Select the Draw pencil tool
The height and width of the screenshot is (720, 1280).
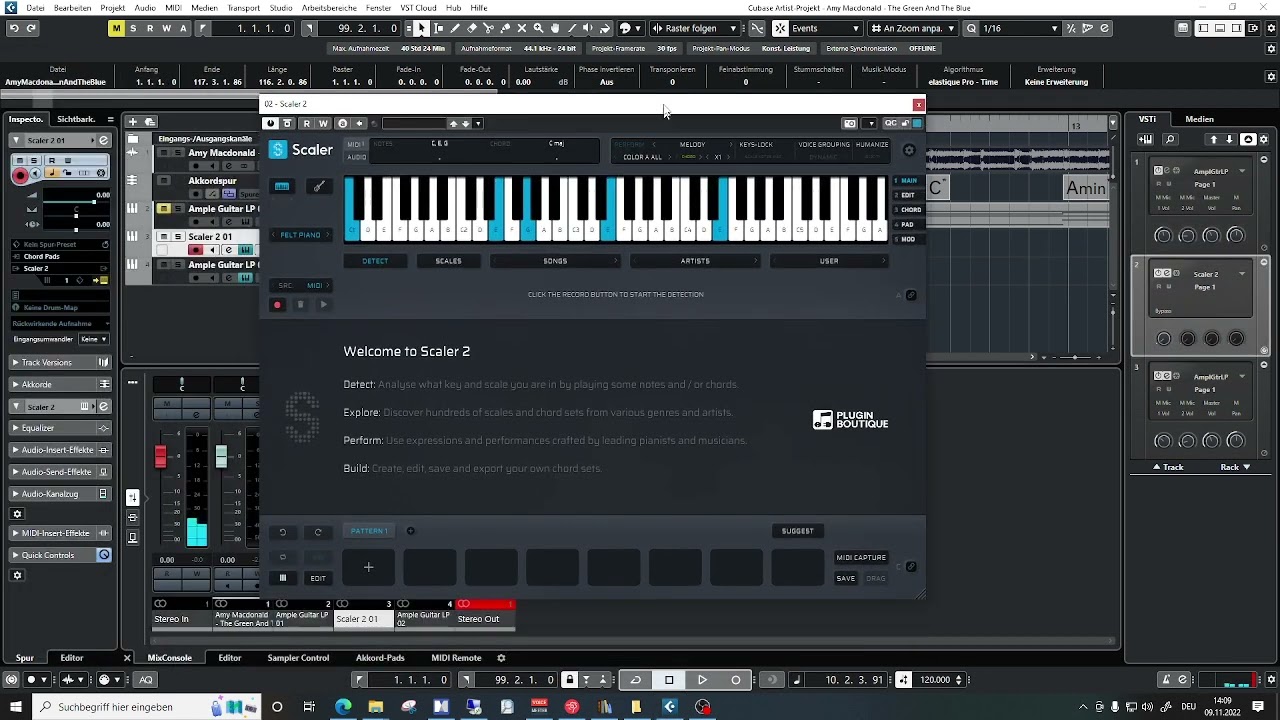point(456,28)
